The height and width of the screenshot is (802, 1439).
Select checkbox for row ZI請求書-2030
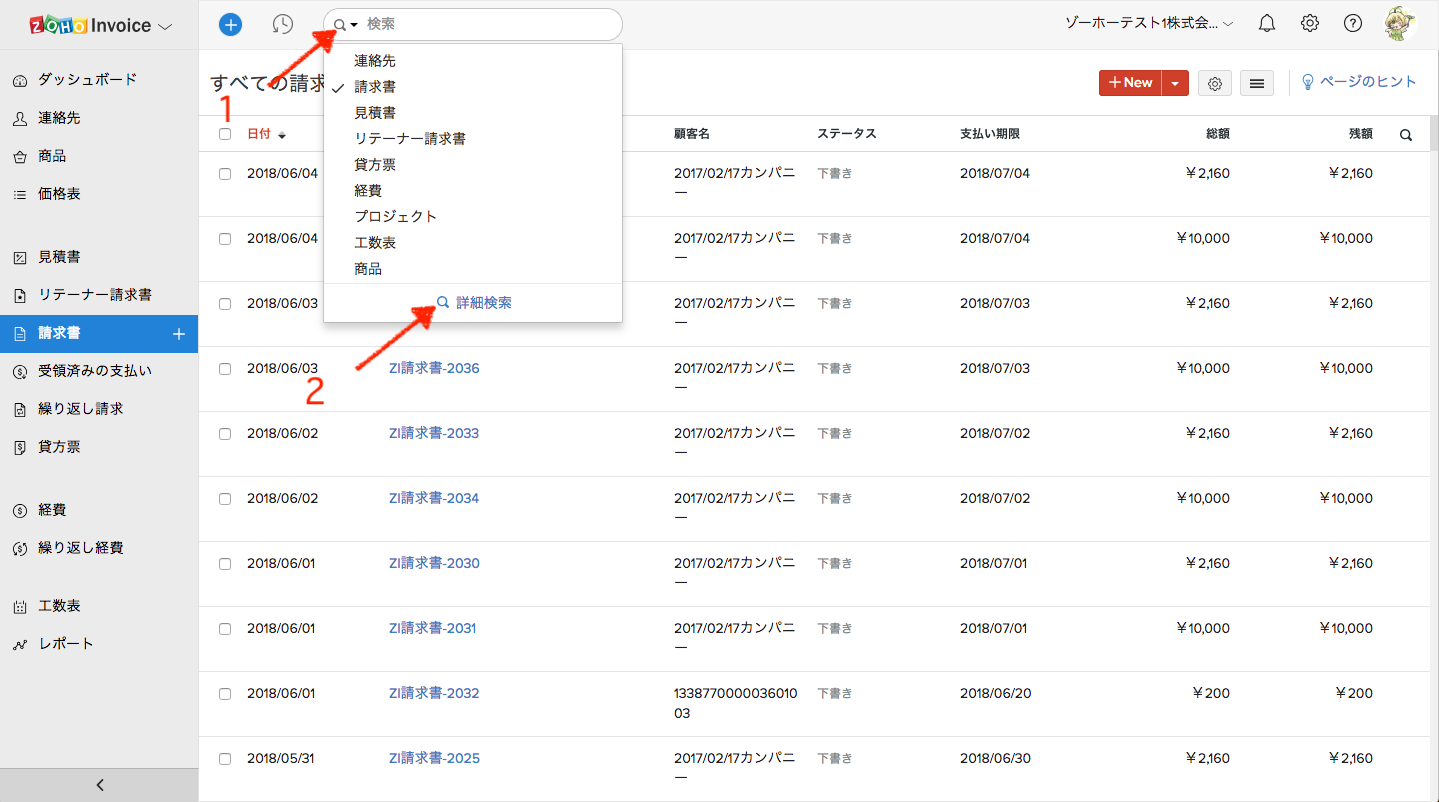pyautogui.click(x=225, y=564)
